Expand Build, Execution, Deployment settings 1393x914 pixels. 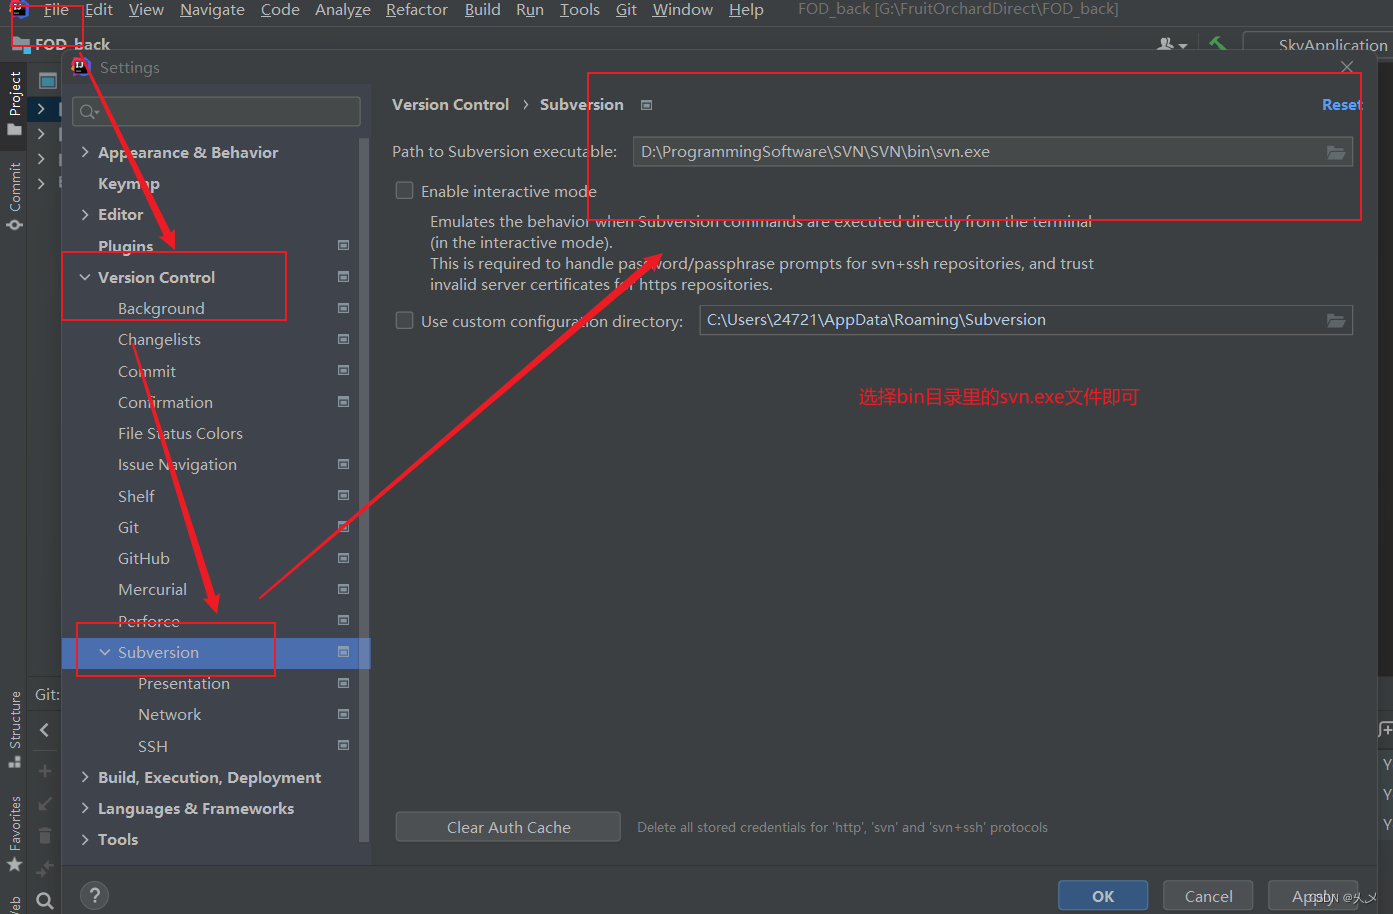[85, 777]
